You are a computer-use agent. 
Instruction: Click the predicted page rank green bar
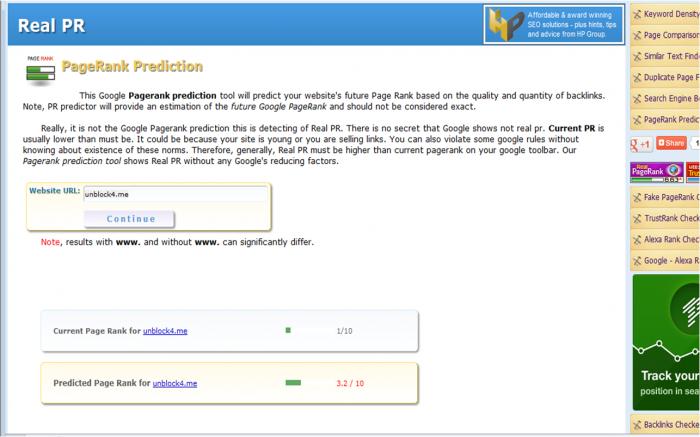point(293,383)
